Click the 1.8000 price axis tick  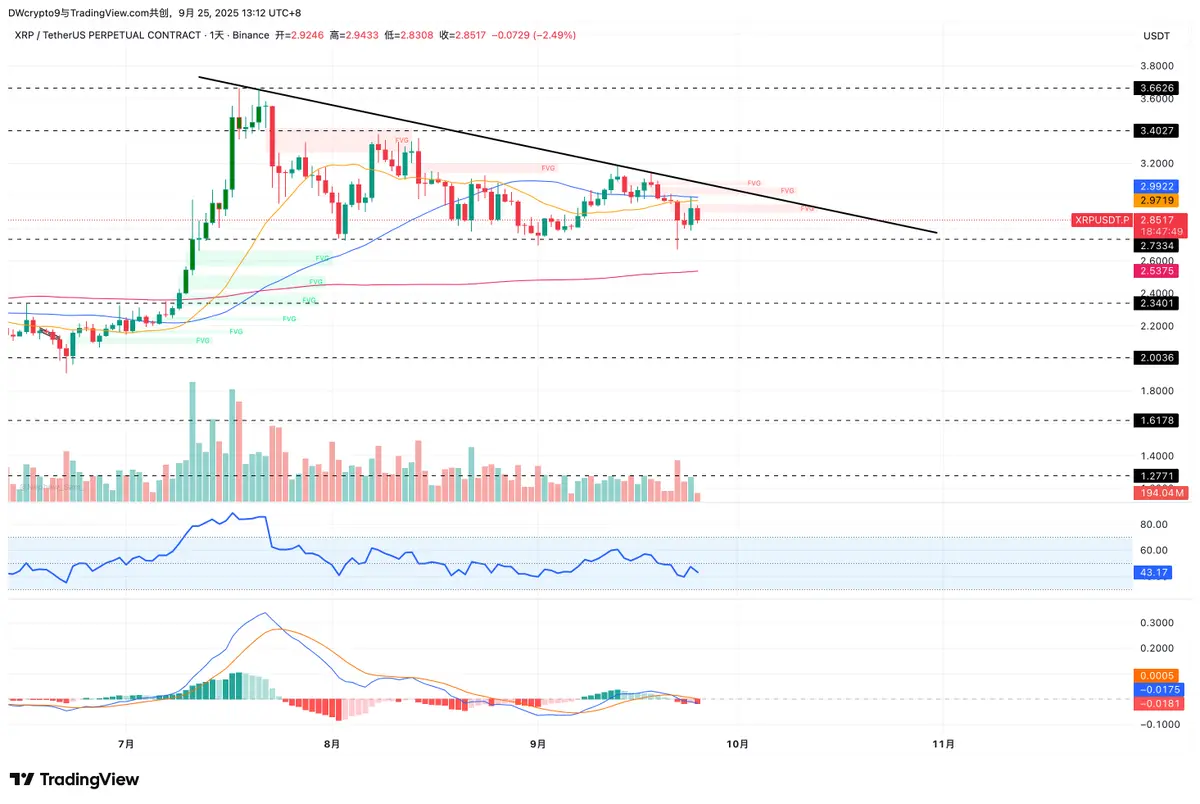coord(1157,391)
